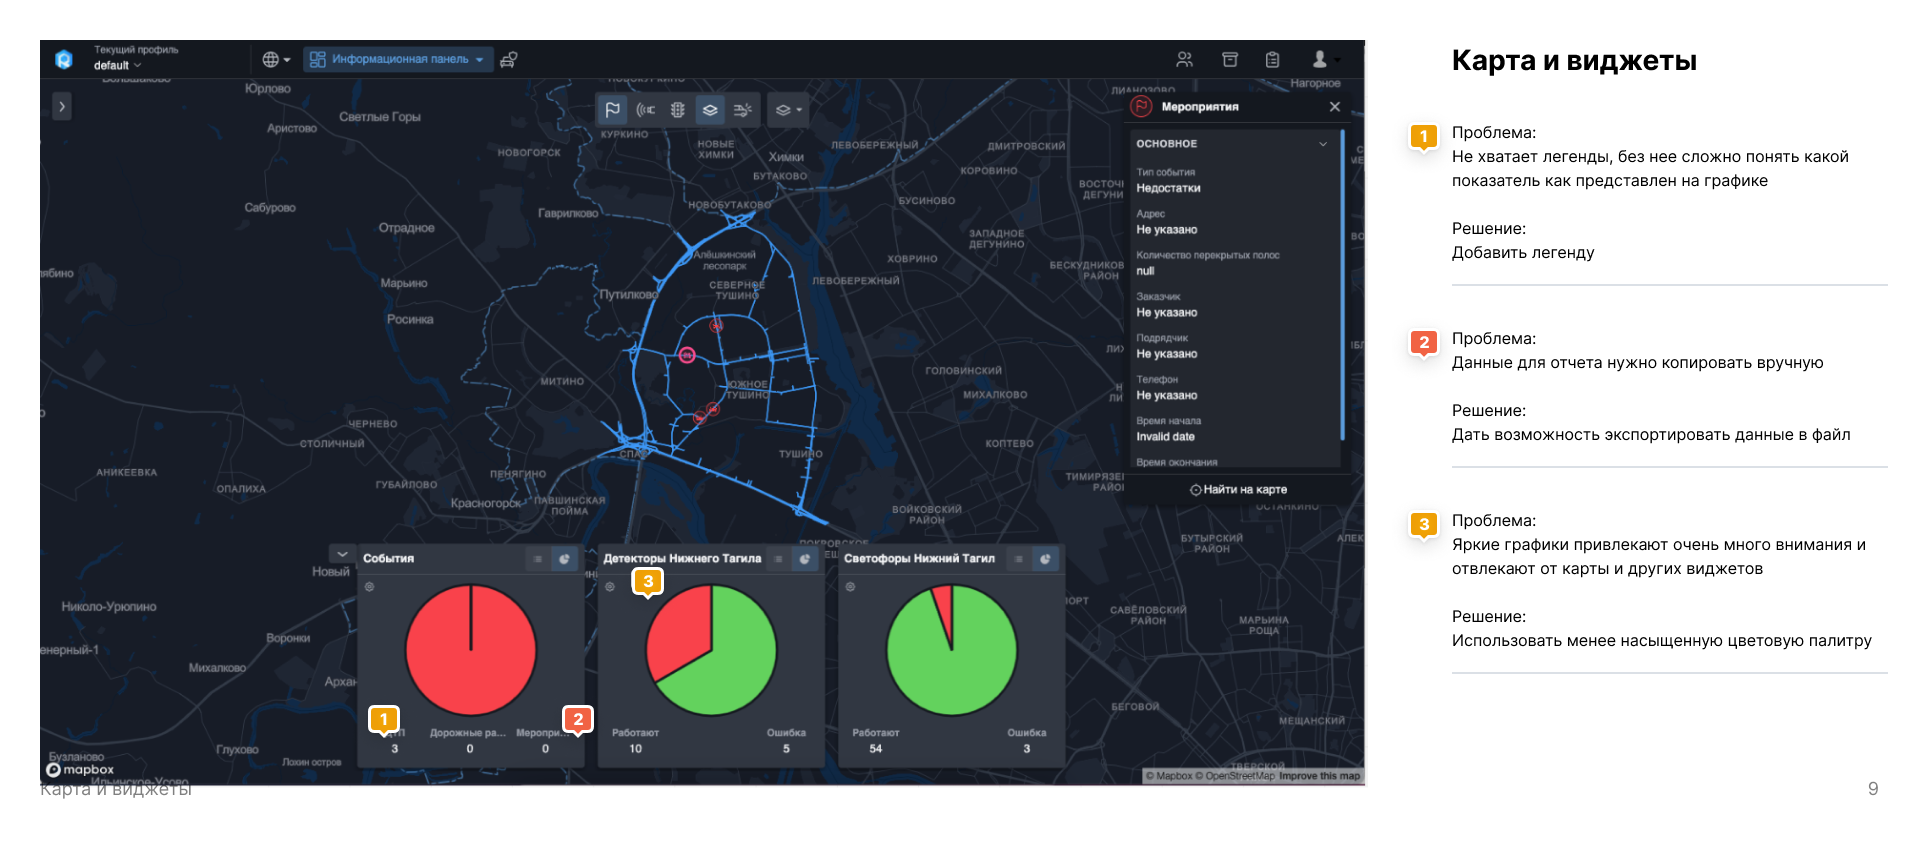
Task: Click the pink event marker on the map
Action: [687, 355]
